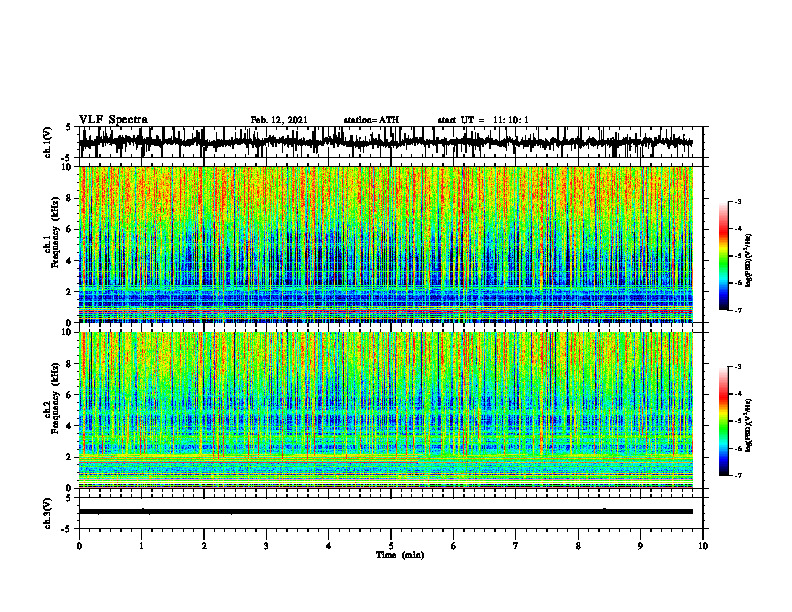Click the "ch.2 Frequency (kHz)" axis label
792x612 pixels.
pyautogui.click(x=51, y=398)
